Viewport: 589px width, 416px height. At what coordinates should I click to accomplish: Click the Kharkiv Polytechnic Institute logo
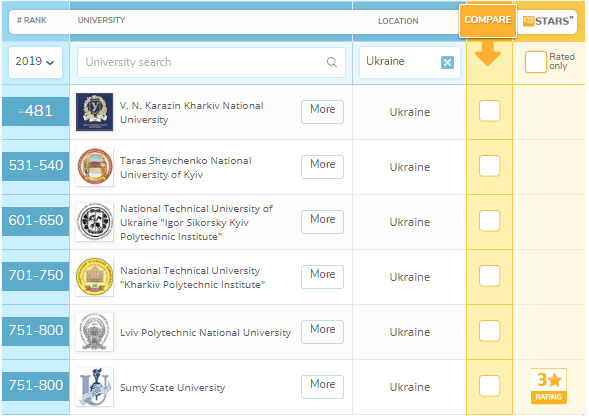coord(95,277)
